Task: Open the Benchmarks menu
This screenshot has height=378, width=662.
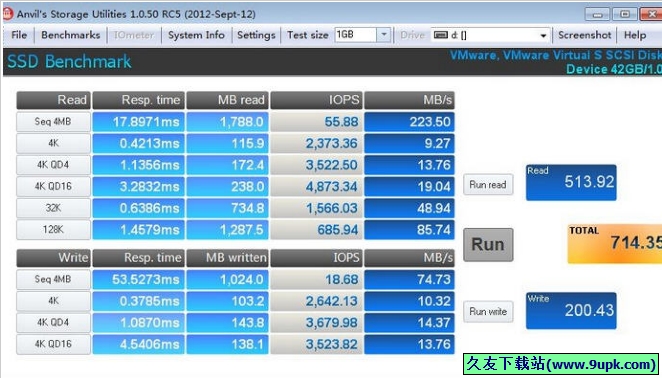Action: coord(71,35)
